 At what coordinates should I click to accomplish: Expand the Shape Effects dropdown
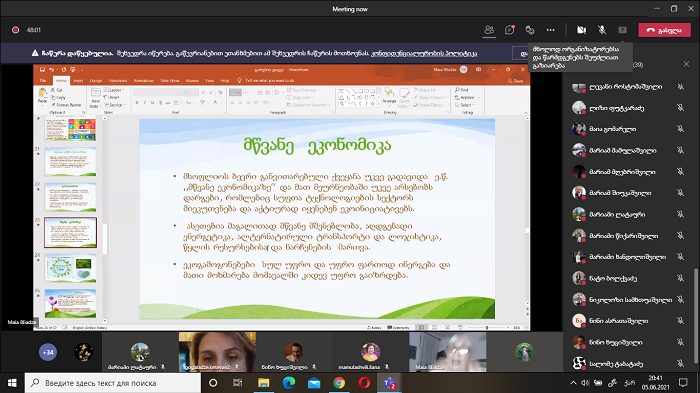point(429,105)
